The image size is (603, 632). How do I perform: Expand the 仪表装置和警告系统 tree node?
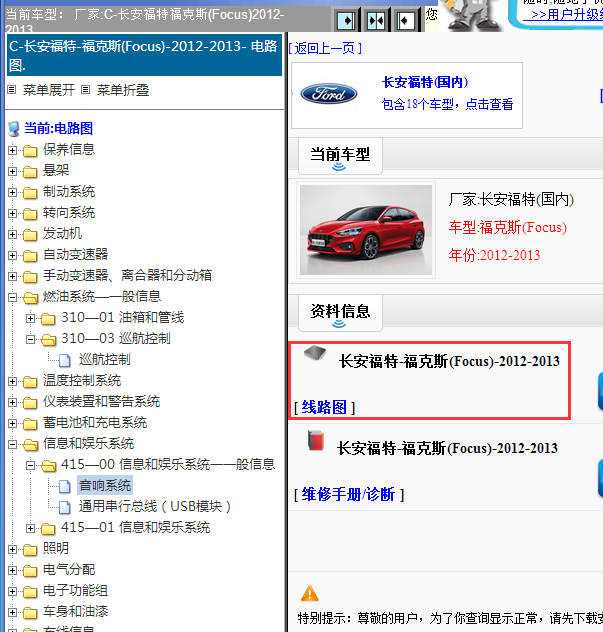(12, 402)
